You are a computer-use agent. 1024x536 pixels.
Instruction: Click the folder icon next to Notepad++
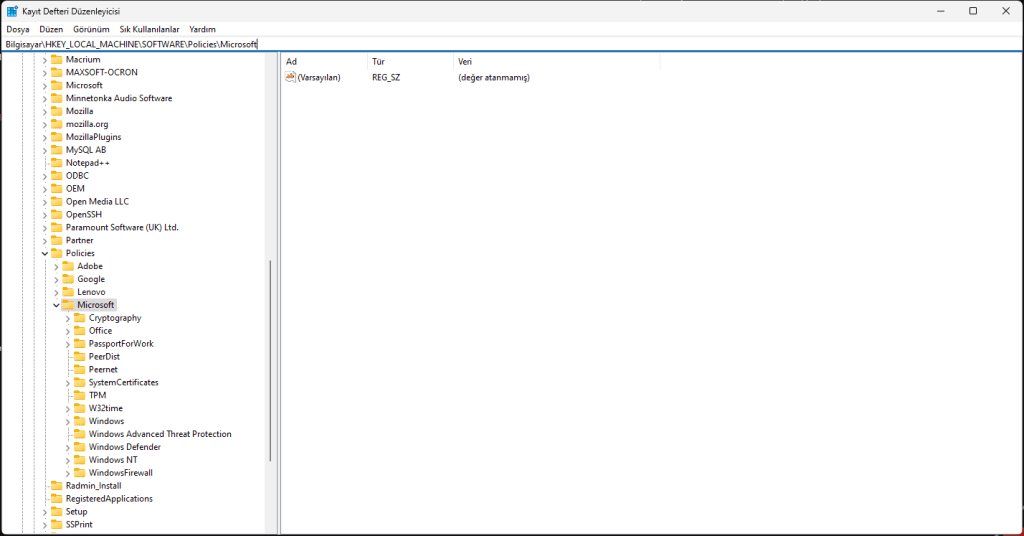click(x=57, y=162)
